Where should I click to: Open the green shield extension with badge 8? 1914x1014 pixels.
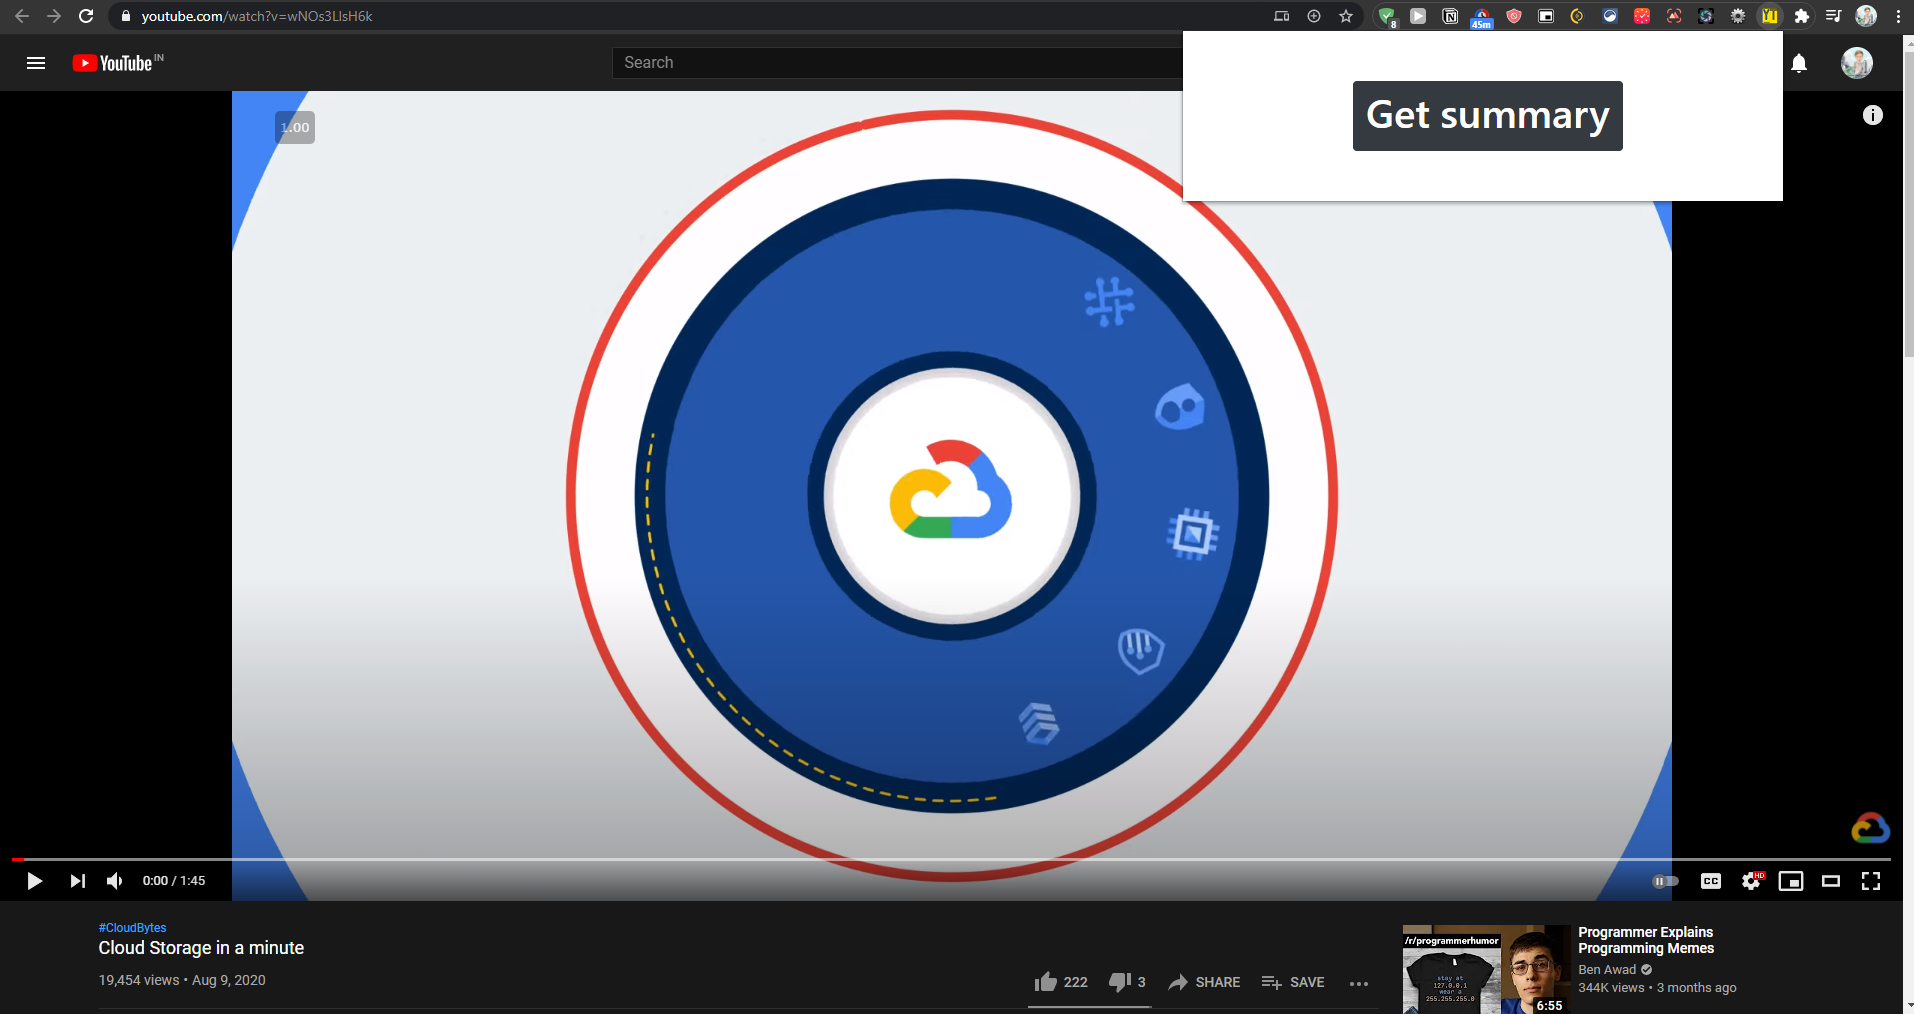click(x=1386, y=16)
